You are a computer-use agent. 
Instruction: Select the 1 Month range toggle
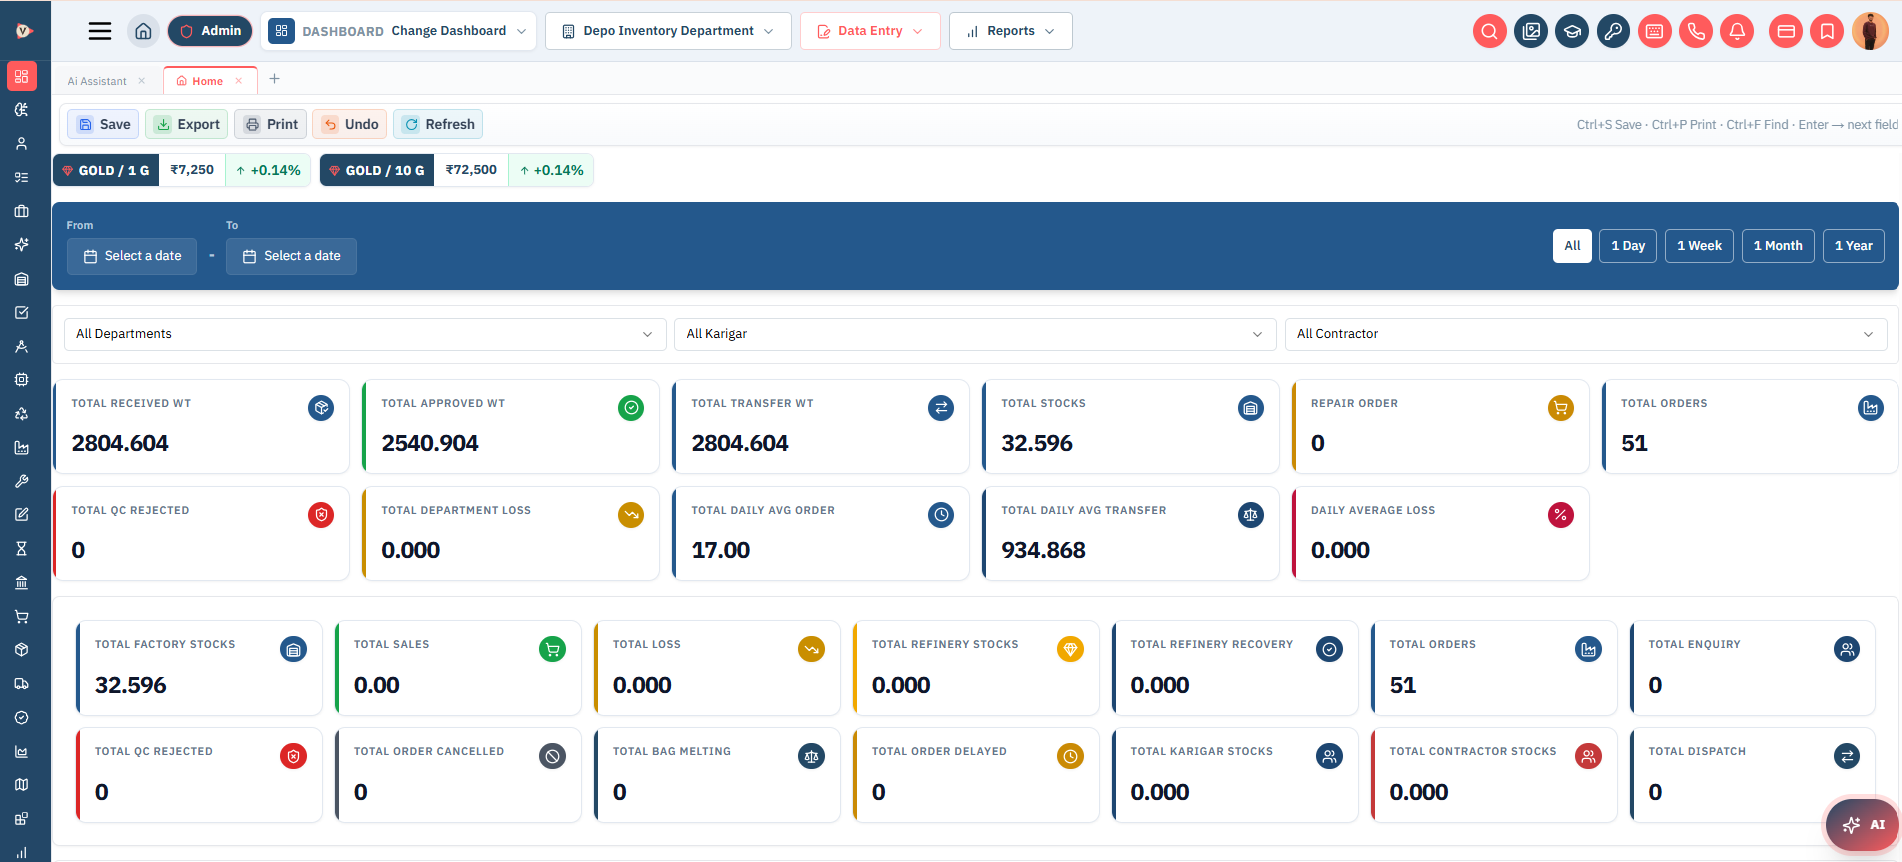point(1778,246)
